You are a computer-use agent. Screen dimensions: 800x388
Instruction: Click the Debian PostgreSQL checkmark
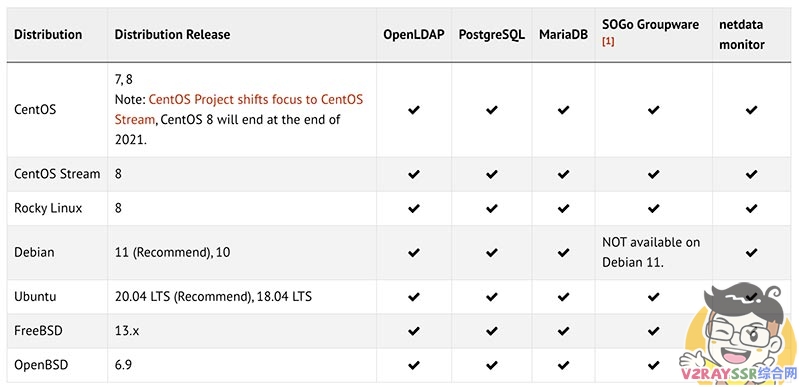(491, 252)
